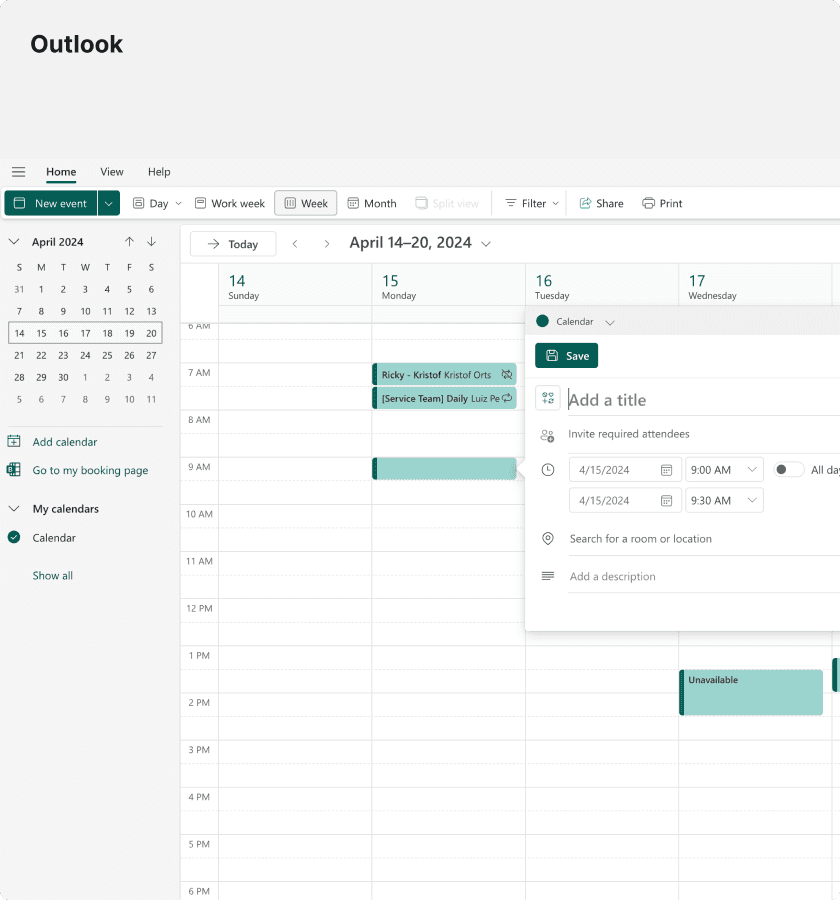Click the description lines icon
This screenshot has width=840, height=900.
548,576
